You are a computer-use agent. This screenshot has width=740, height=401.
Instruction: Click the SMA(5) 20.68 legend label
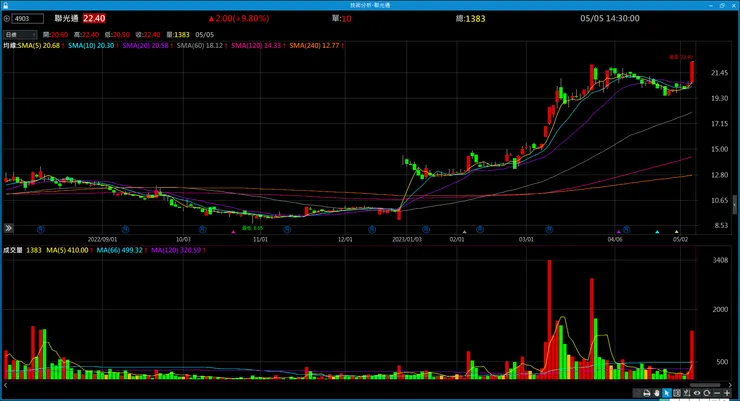pyautogui.click(x=39, y=46)
